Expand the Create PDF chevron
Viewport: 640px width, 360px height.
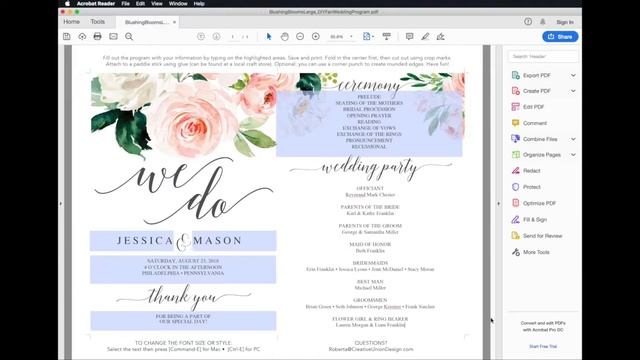point(573,91)
